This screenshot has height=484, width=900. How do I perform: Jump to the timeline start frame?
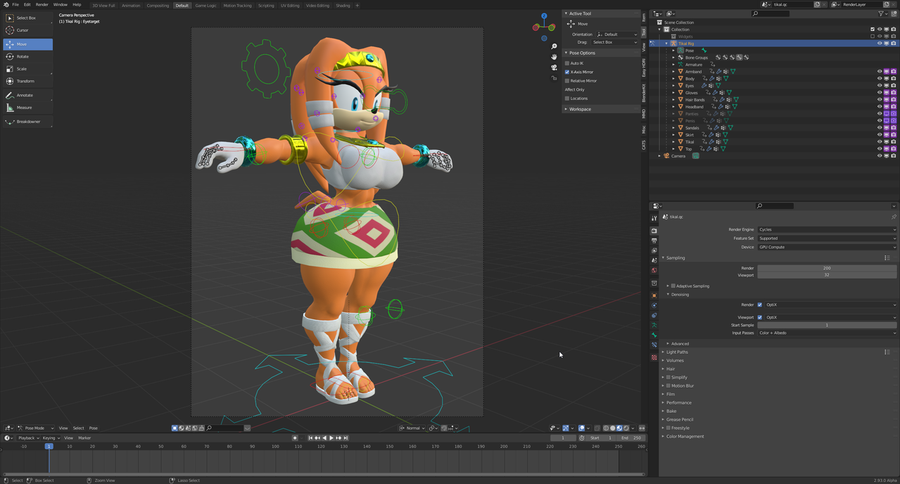311,438
